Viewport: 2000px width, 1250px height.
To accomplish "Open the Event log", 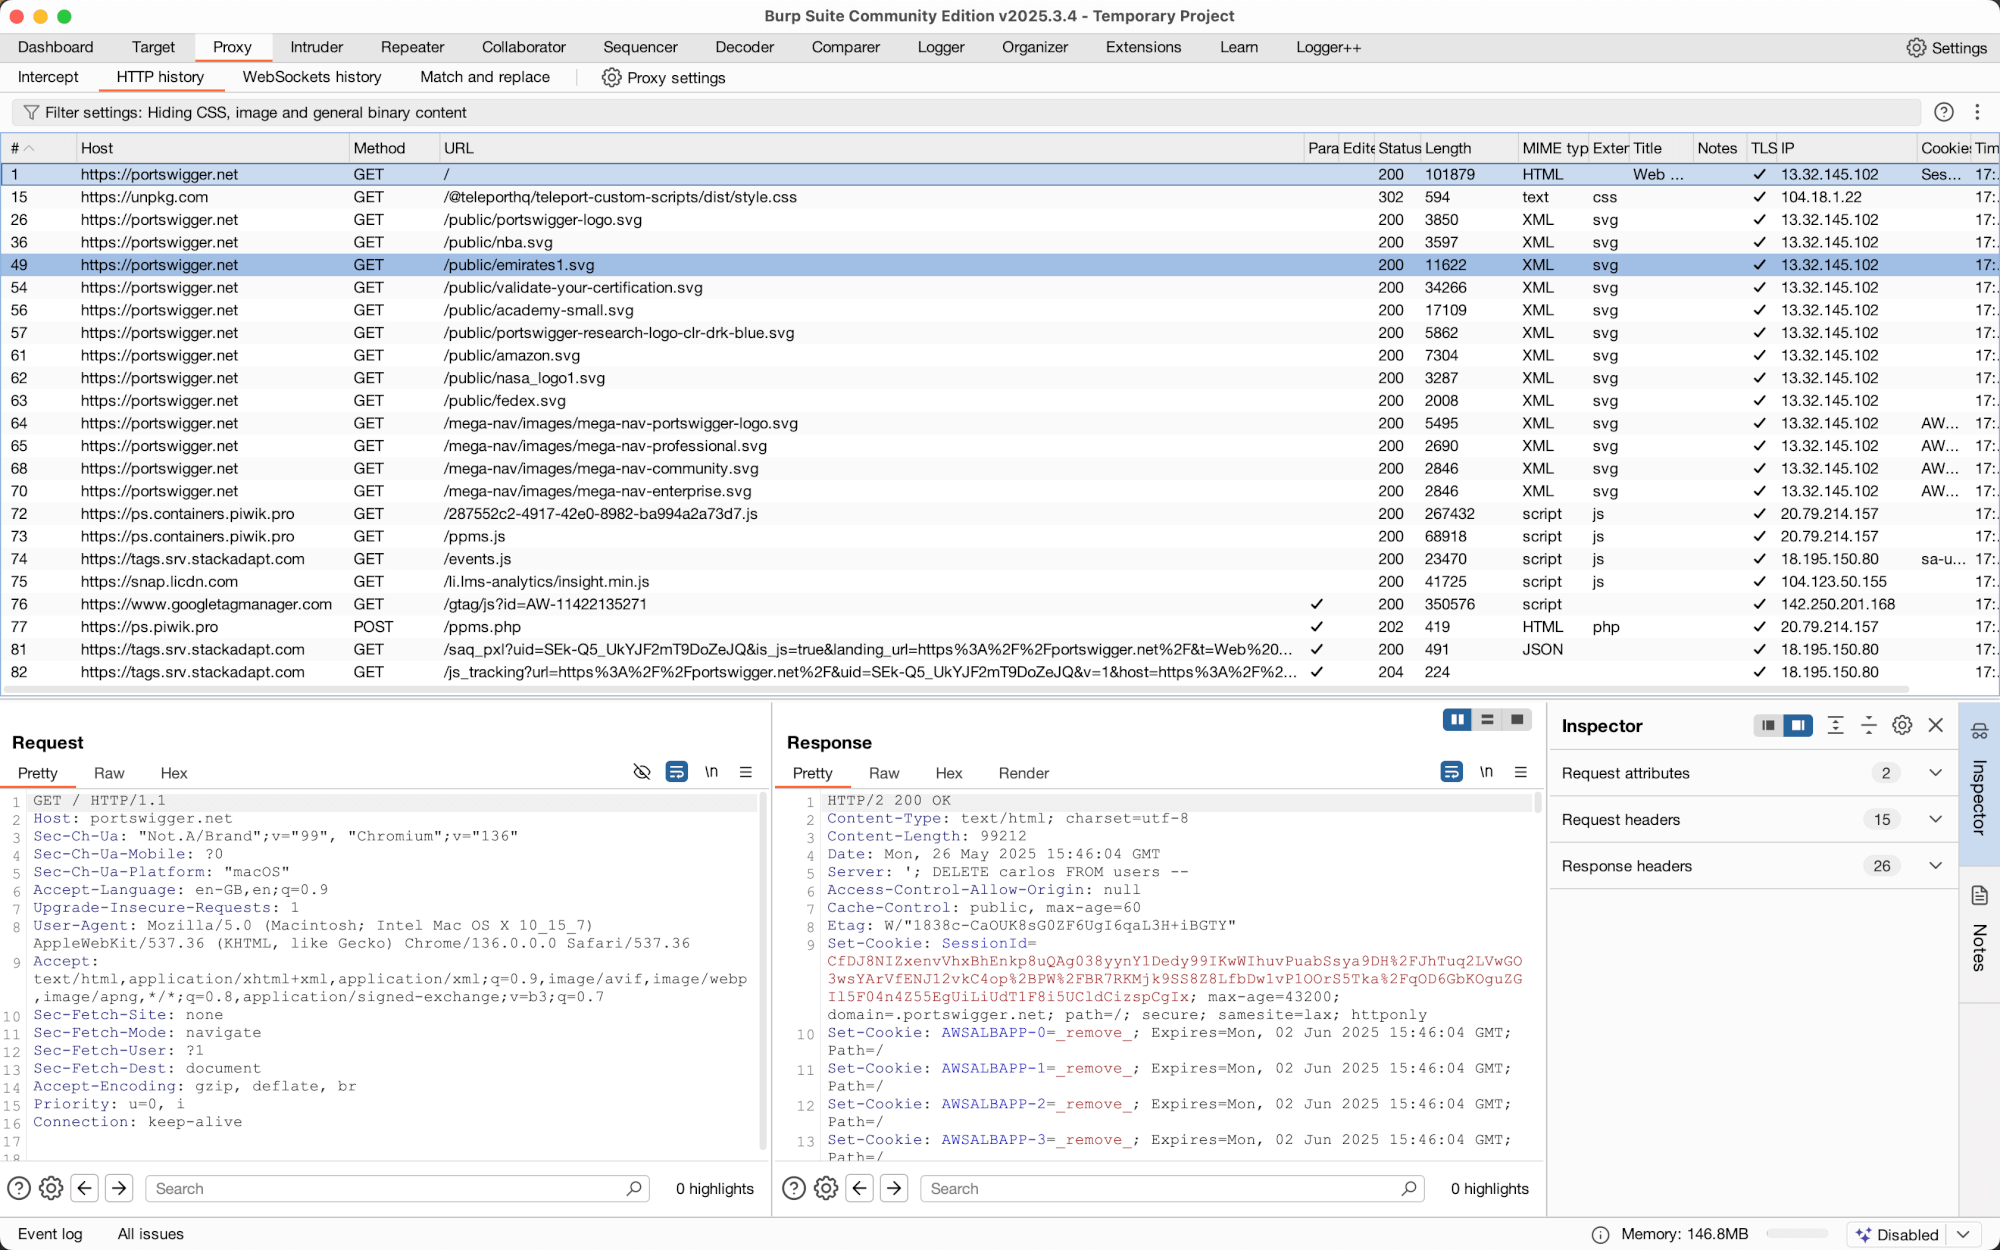I will coord(50,1234).
